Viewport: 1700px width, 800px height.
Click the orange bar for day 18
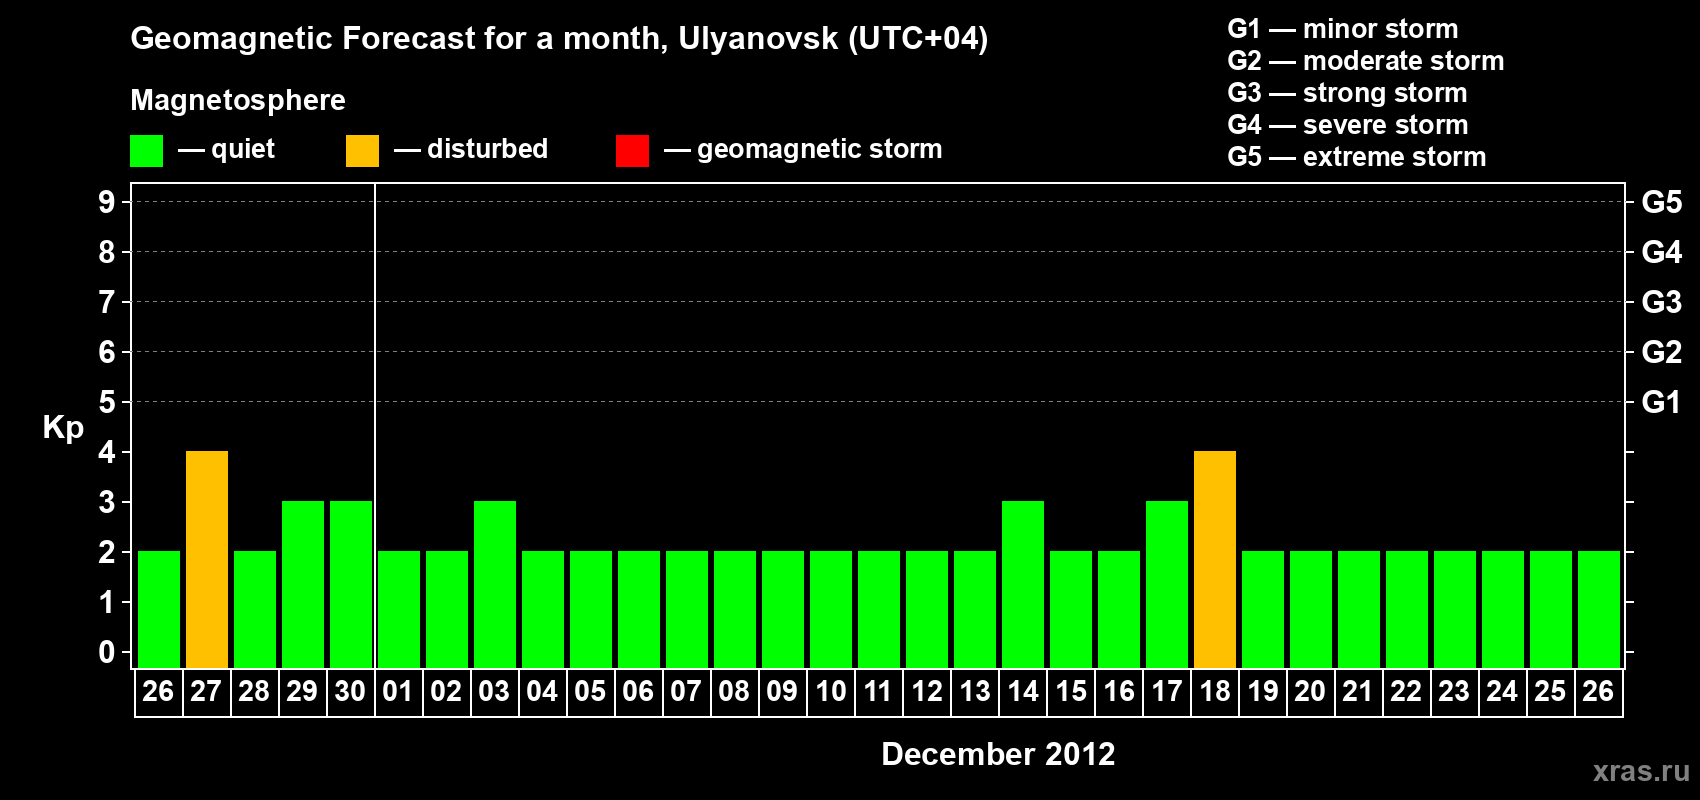1215,559
